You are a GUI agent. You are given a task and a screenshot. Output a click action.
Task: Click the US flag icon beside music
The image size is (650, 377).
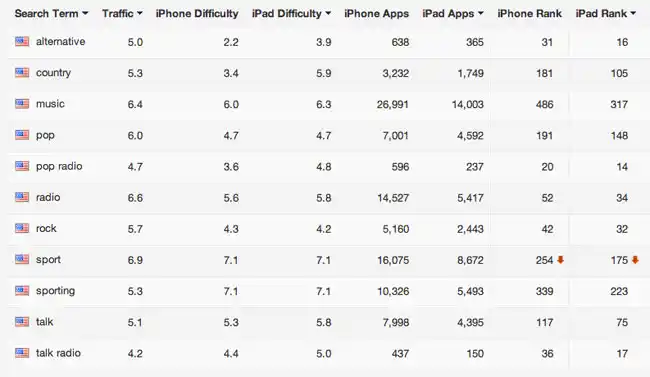click(x=22, y=104)
